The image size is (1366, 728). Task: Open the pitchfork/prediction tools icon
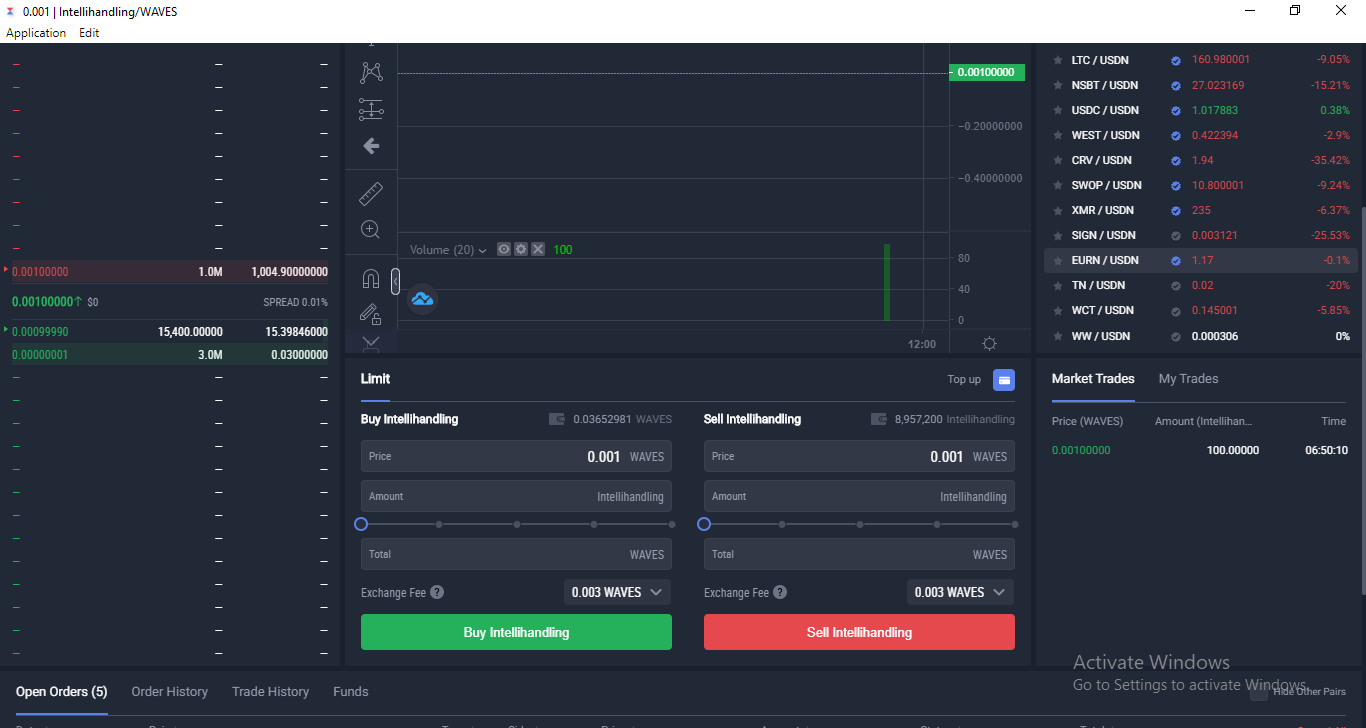(371, 110)
